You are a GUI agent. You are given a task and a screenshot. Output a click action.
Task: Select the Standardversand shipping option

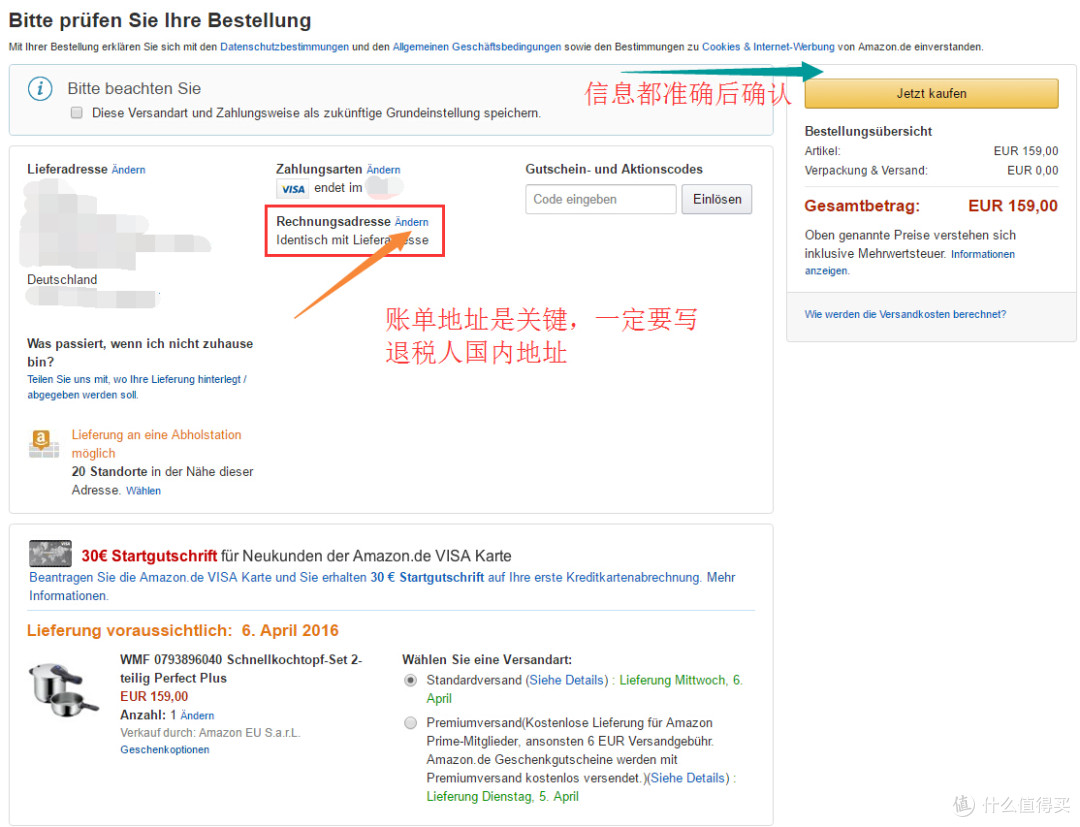(x=411, y=680)
